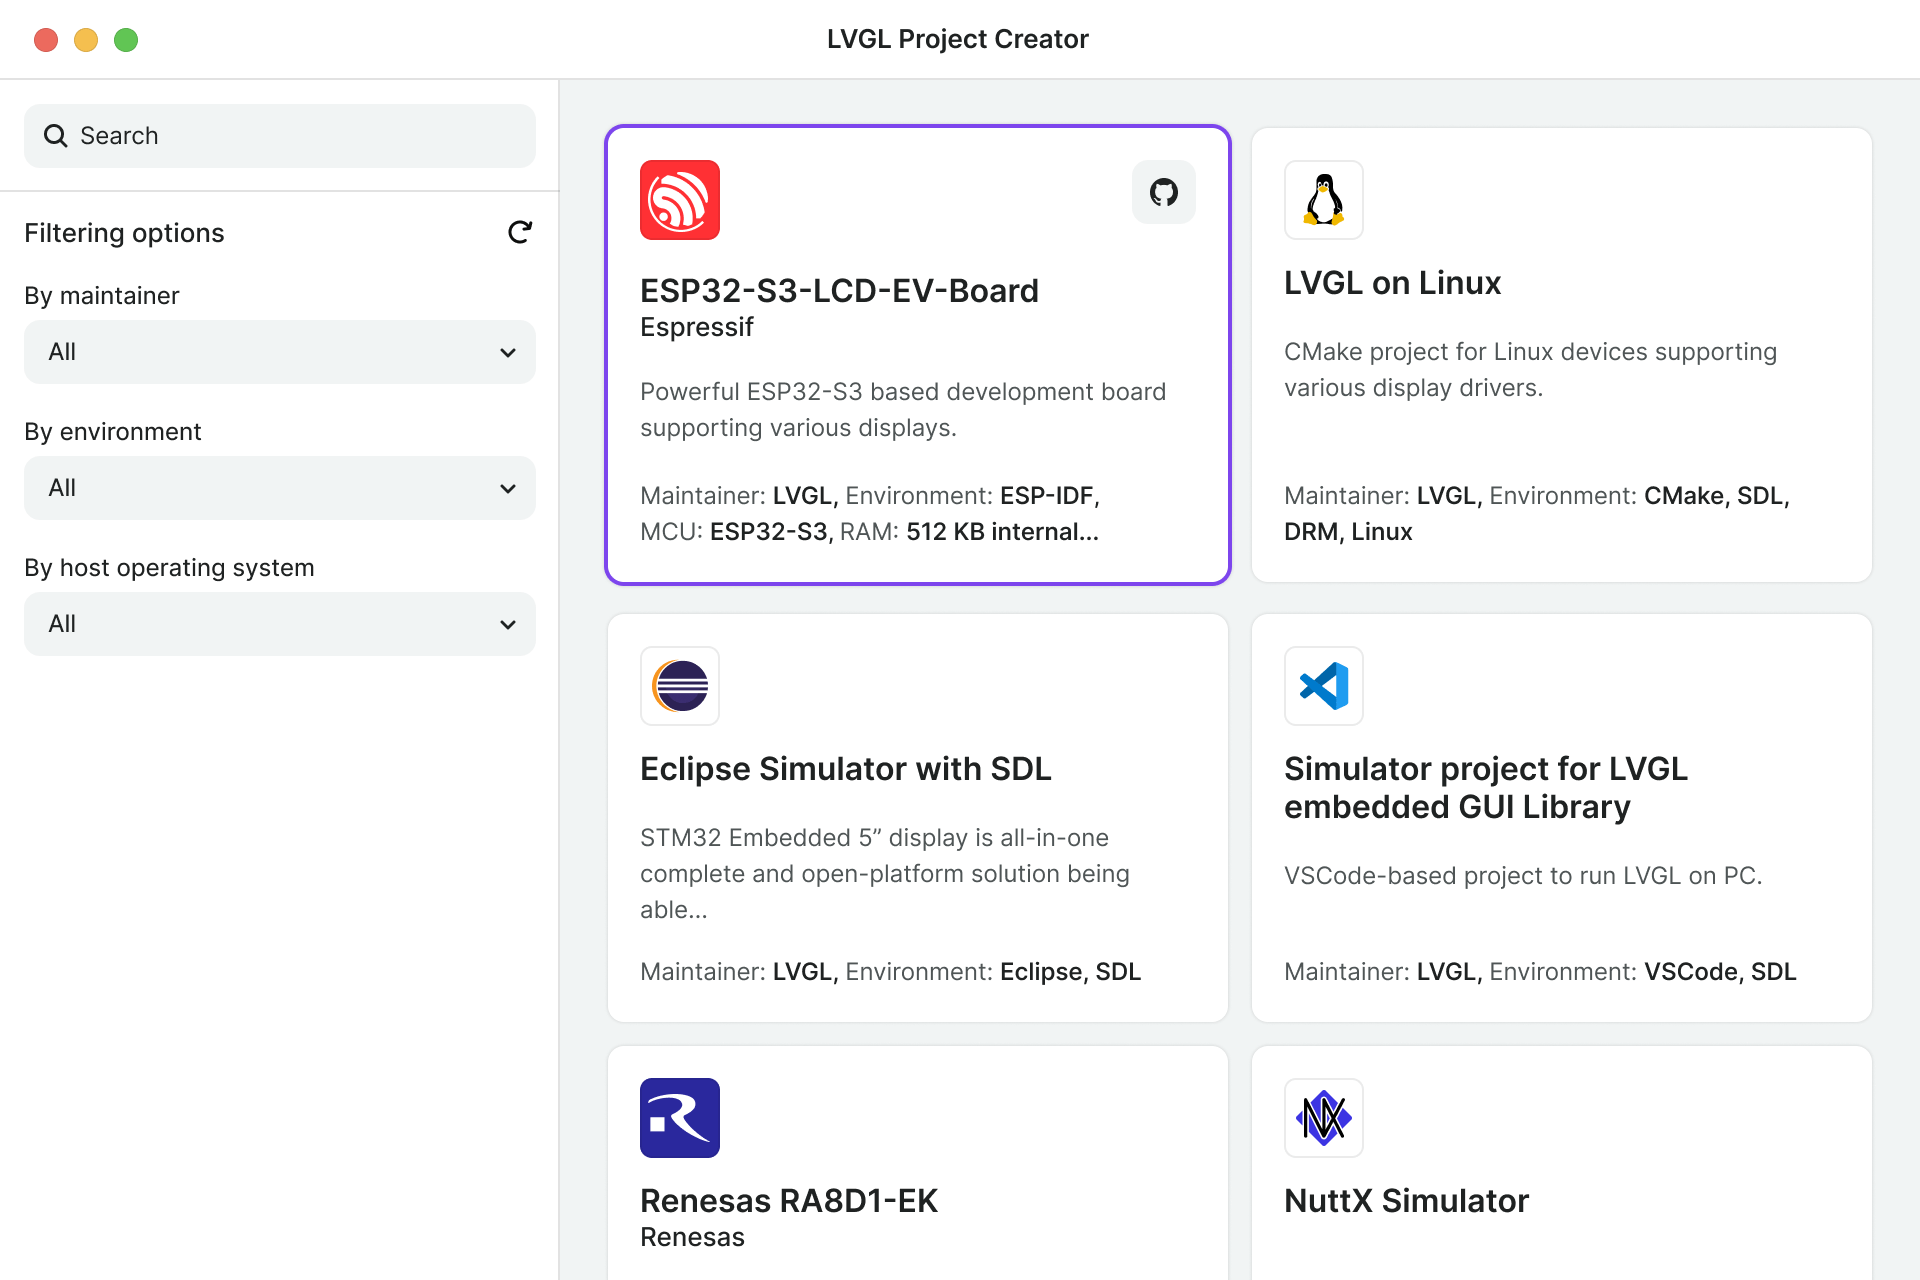Open the By maintainer dropdown
Viewport: 1920px width, 1280px height.
tap(280, 352)
